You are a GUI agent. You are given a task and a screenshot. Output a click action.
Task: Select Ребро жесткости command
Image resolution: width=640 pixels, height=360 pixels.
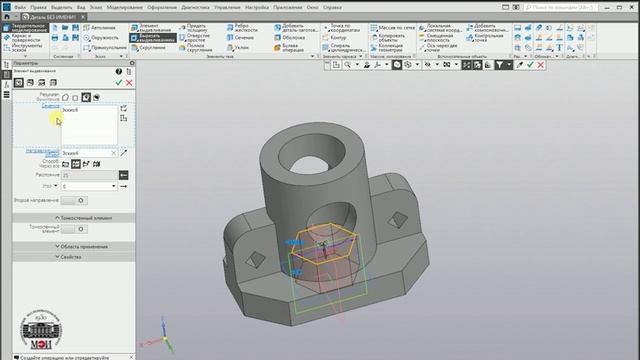pos(242,28)
